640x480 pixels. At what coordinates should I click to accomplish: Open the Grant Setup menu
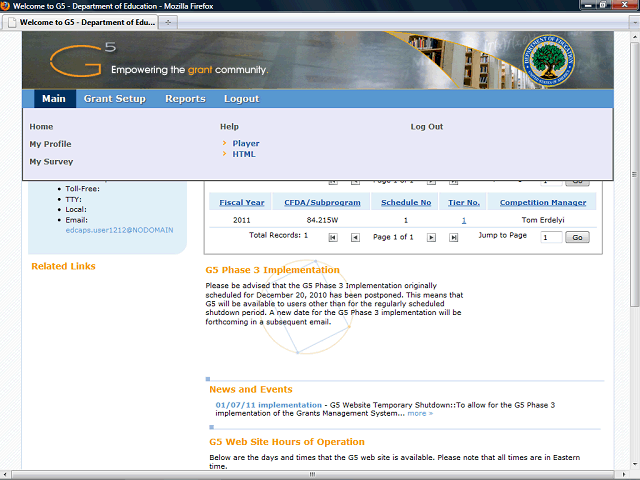[114, 99]
